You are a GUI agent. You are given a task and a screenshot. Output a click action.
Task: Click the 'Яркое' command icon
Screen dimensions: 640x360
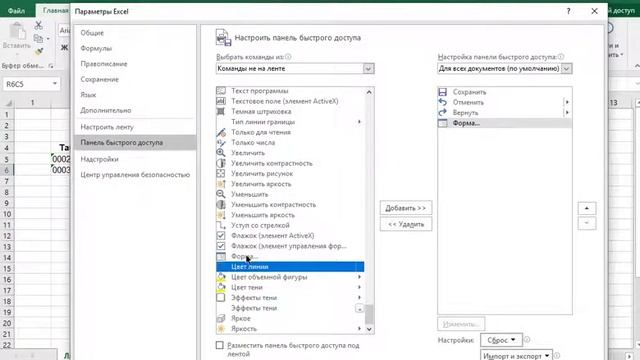coord(221,318)
